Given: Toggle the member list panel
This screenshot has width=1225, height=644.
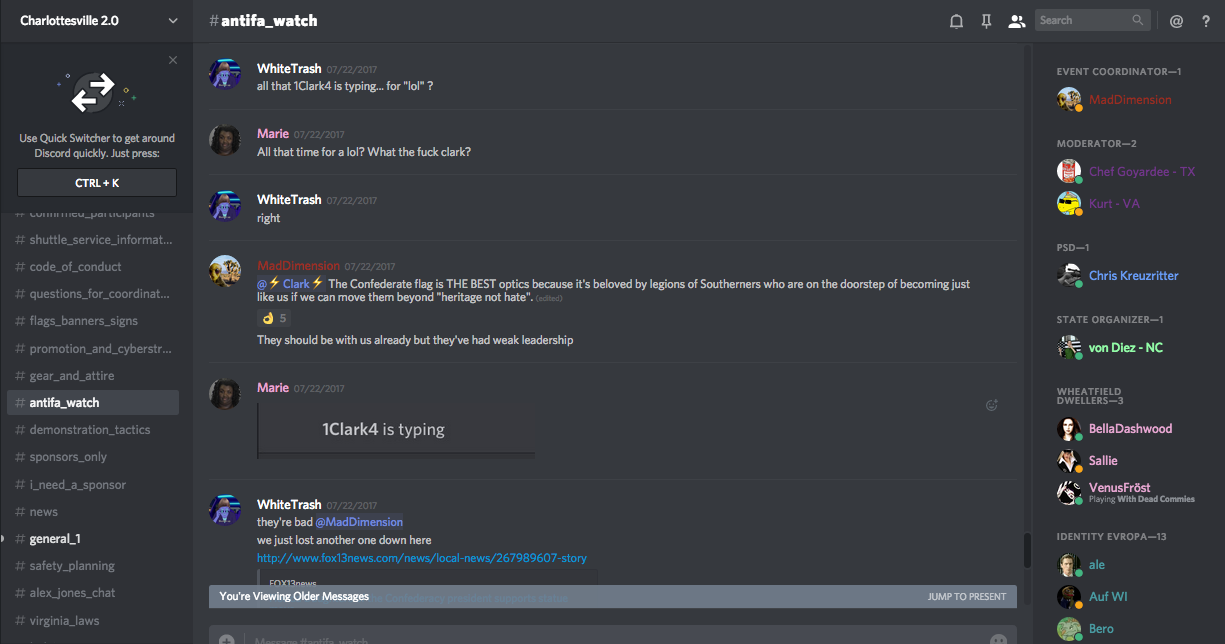Looking at the screenshot, I should [x=1016, y=21].
